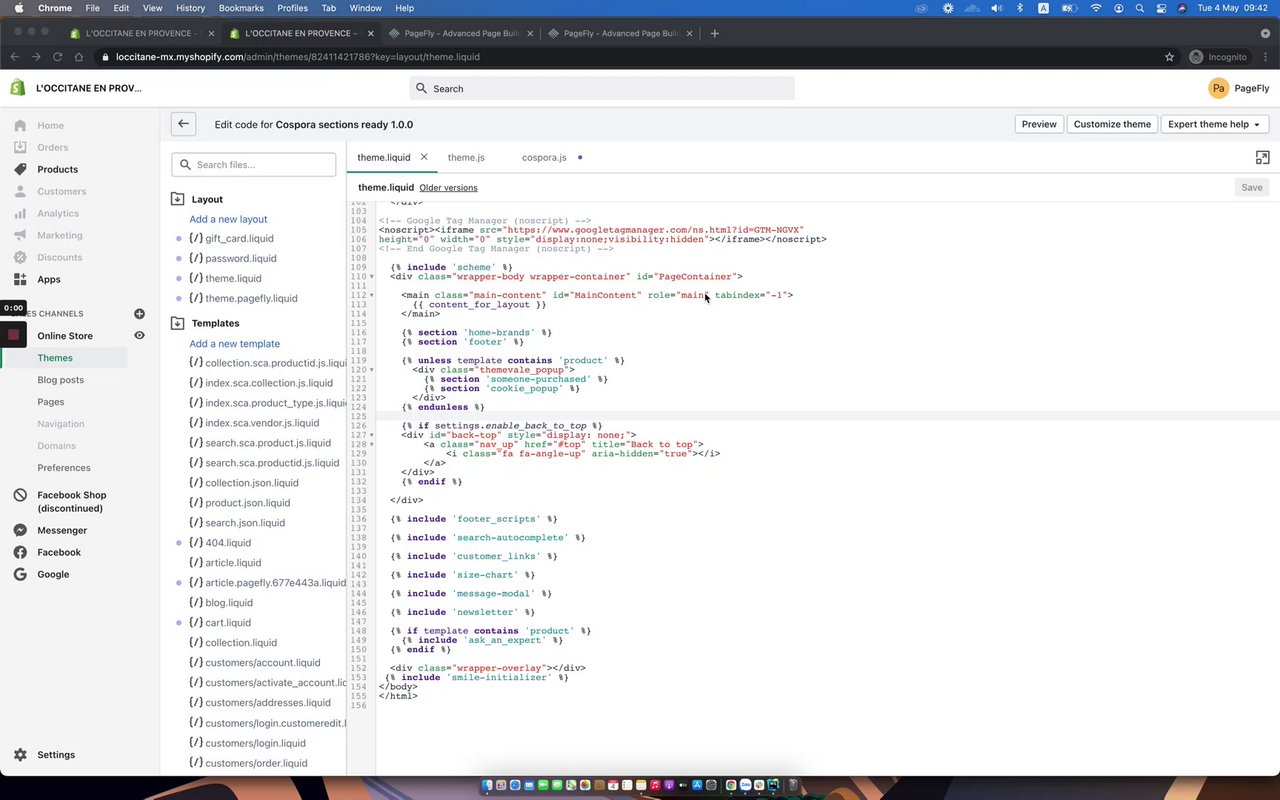Open Home in the admin sidebar

click(x=50, y=125)
